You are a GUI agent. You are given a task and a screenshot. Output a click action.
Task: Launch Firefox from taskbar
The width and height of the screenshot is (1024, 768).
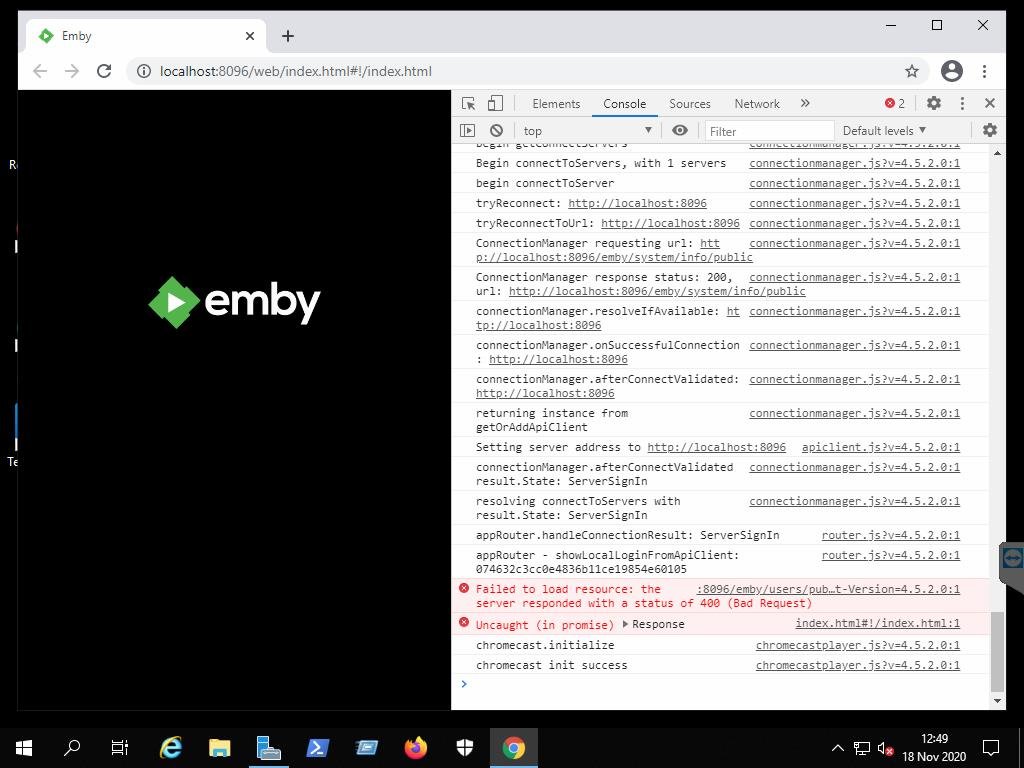(415, 748)
